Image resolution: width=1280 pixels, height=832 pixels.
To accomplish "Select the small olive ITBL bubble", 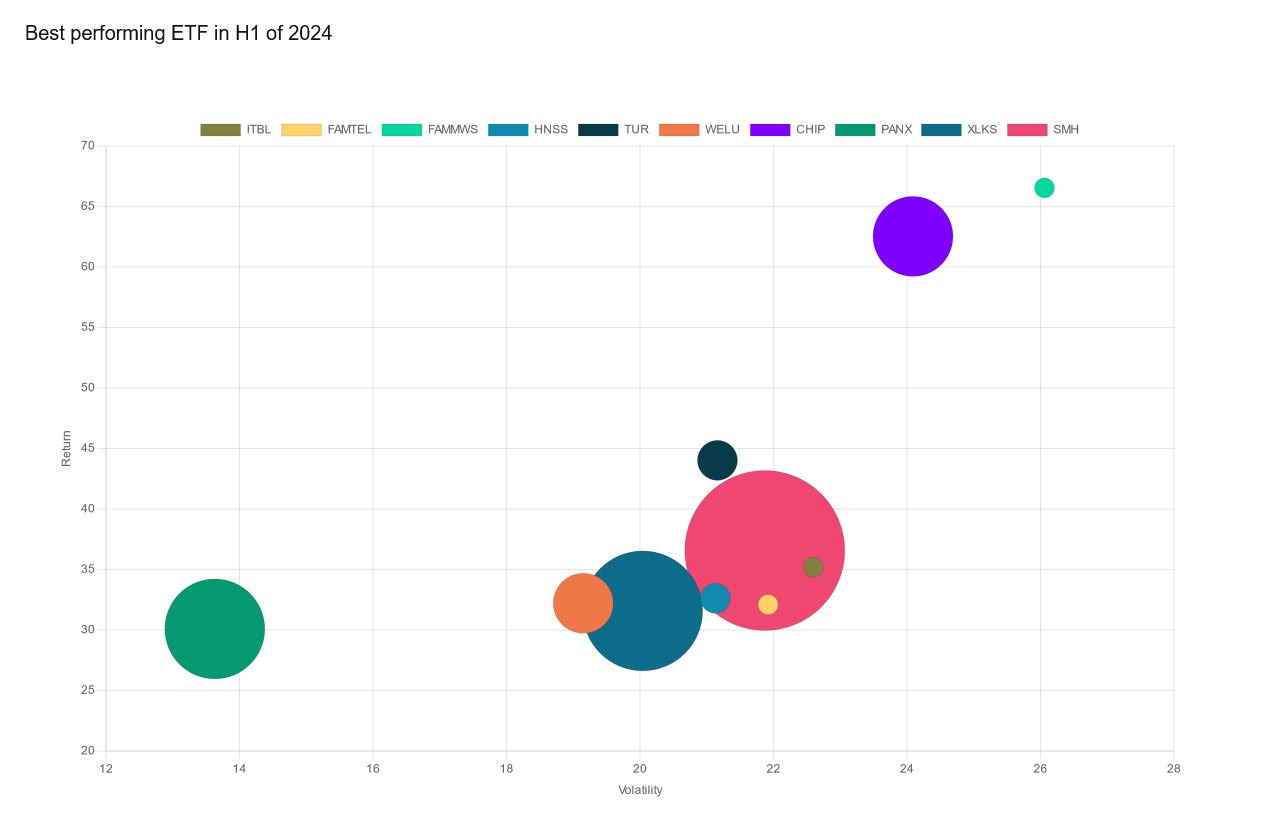I will pos(814,567).
